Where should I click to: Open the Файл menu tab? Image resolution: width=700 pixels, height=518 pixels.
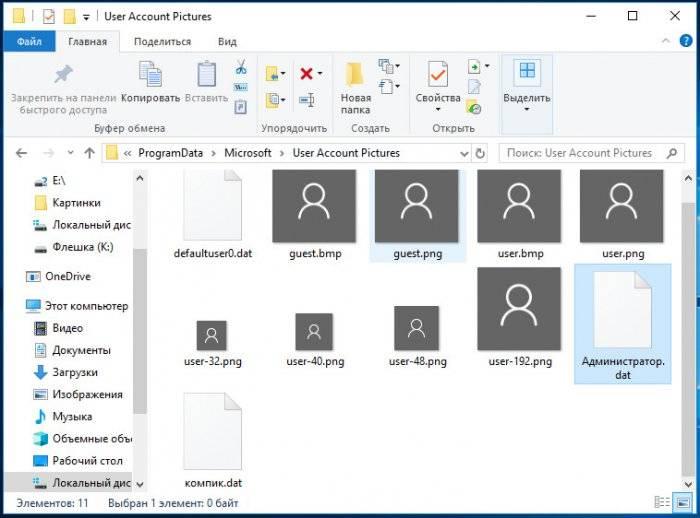[29, 42]
